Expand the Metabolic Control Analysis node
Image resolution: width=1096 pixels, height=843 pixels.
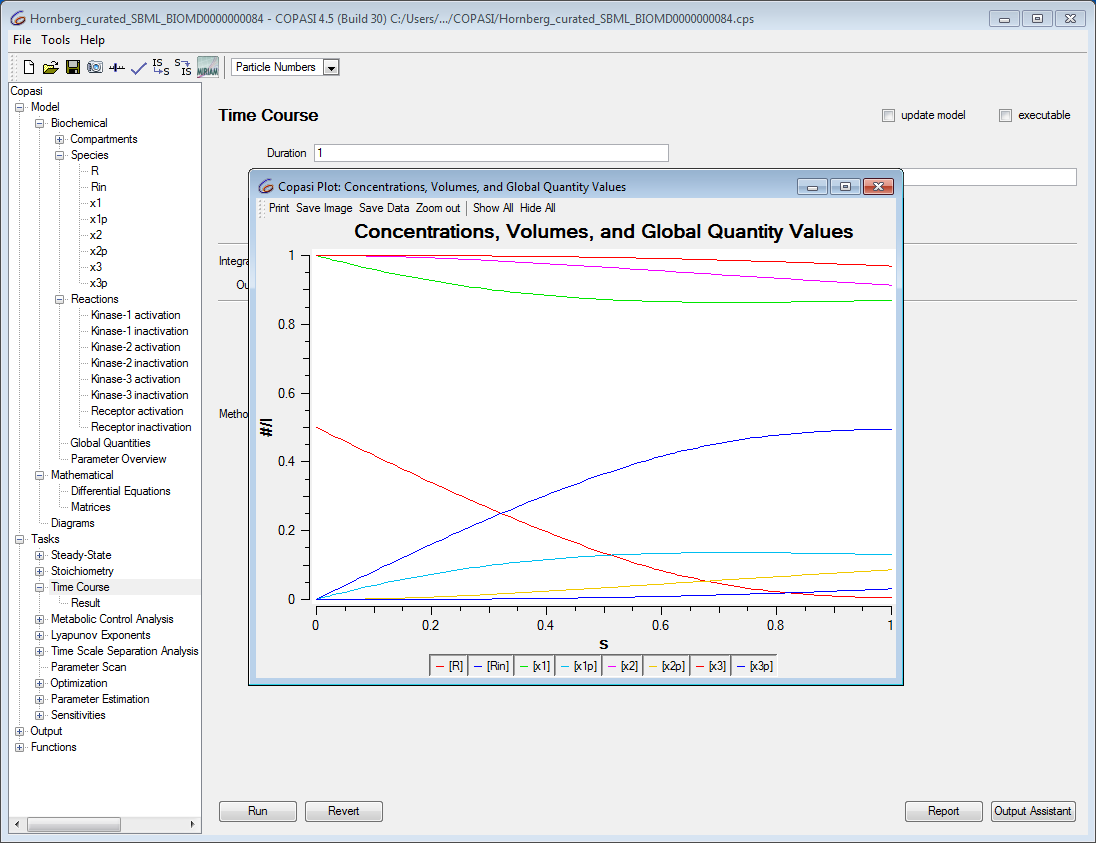coord(40,619)
